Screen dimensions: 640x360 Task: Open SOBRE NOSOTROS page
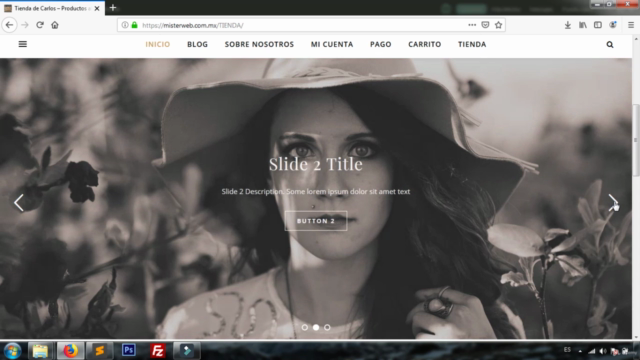point(259,44)
